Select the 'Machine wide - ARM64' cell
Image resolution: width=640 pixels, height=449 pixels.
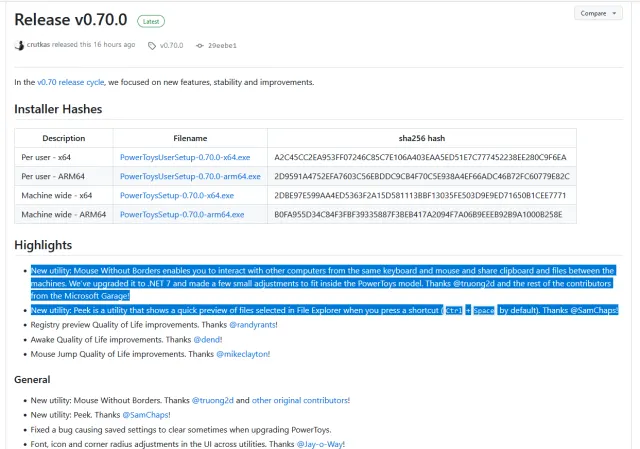(64, 214)
